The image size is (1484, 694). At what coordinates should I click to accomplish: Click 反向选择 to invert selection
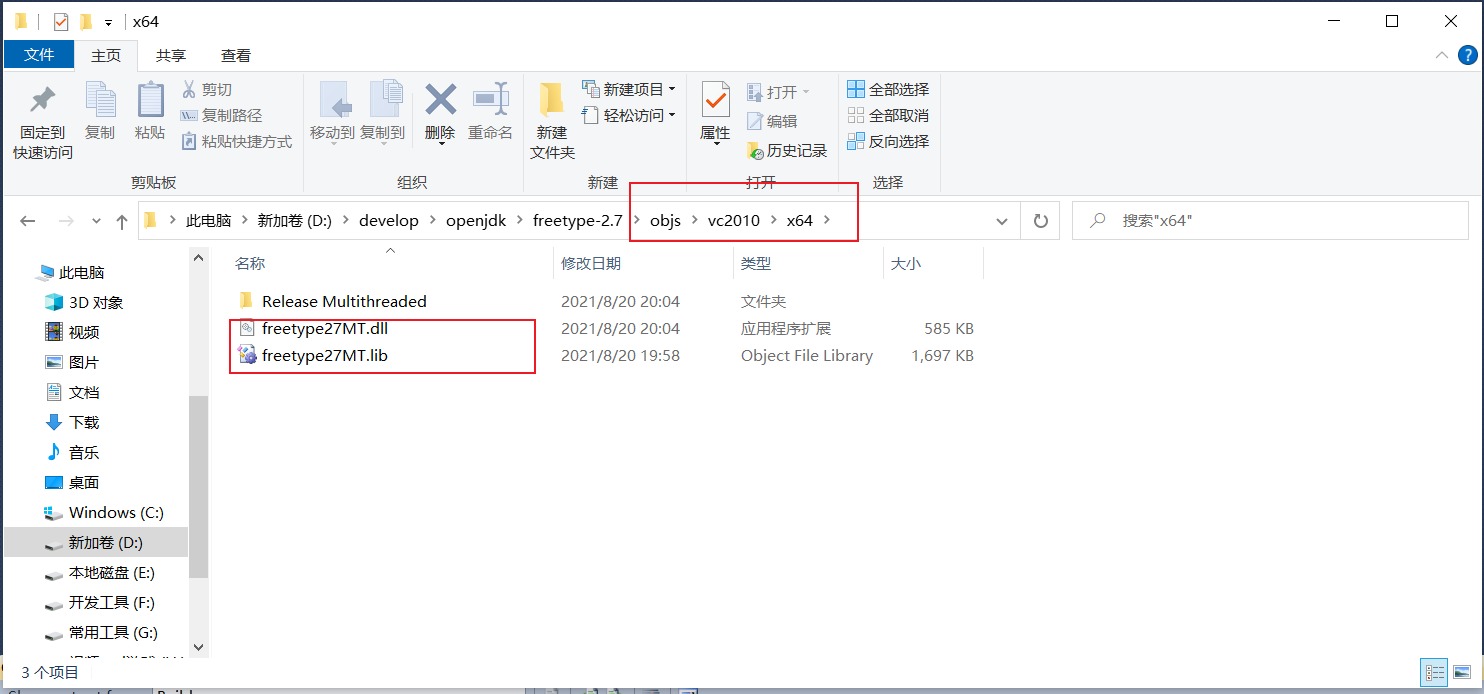click(888, 142)
